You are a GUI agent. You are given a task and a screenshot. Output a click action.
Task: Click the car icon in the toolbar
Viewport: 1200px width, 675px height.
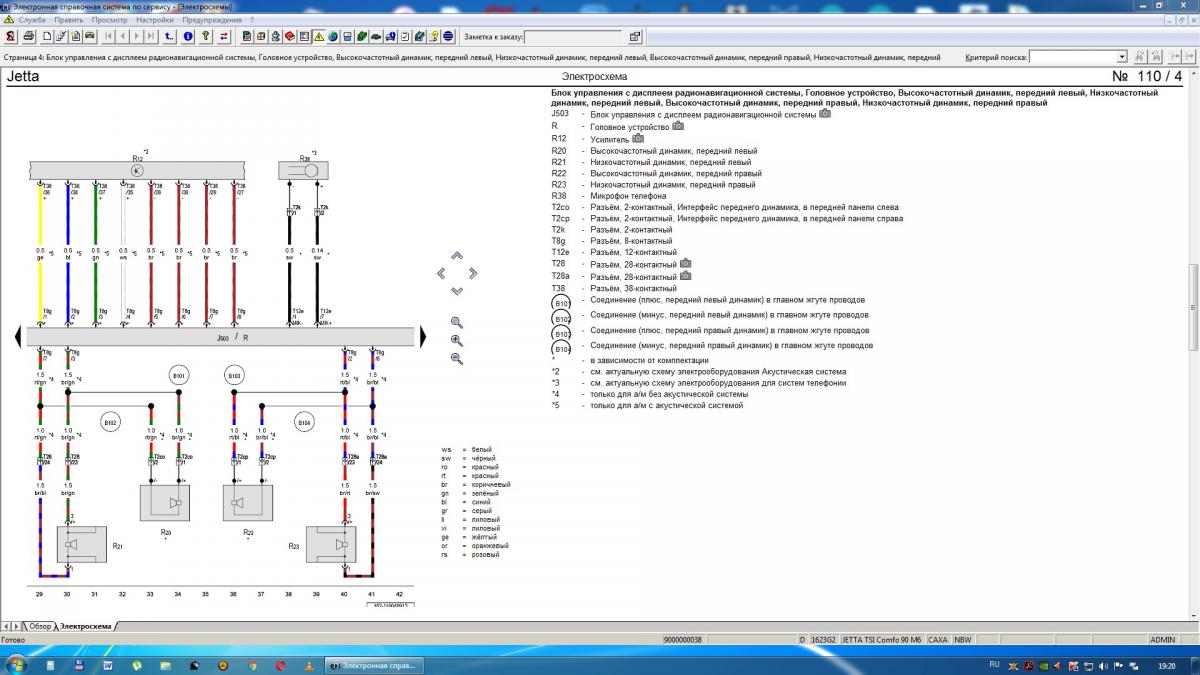pos(90,37)
